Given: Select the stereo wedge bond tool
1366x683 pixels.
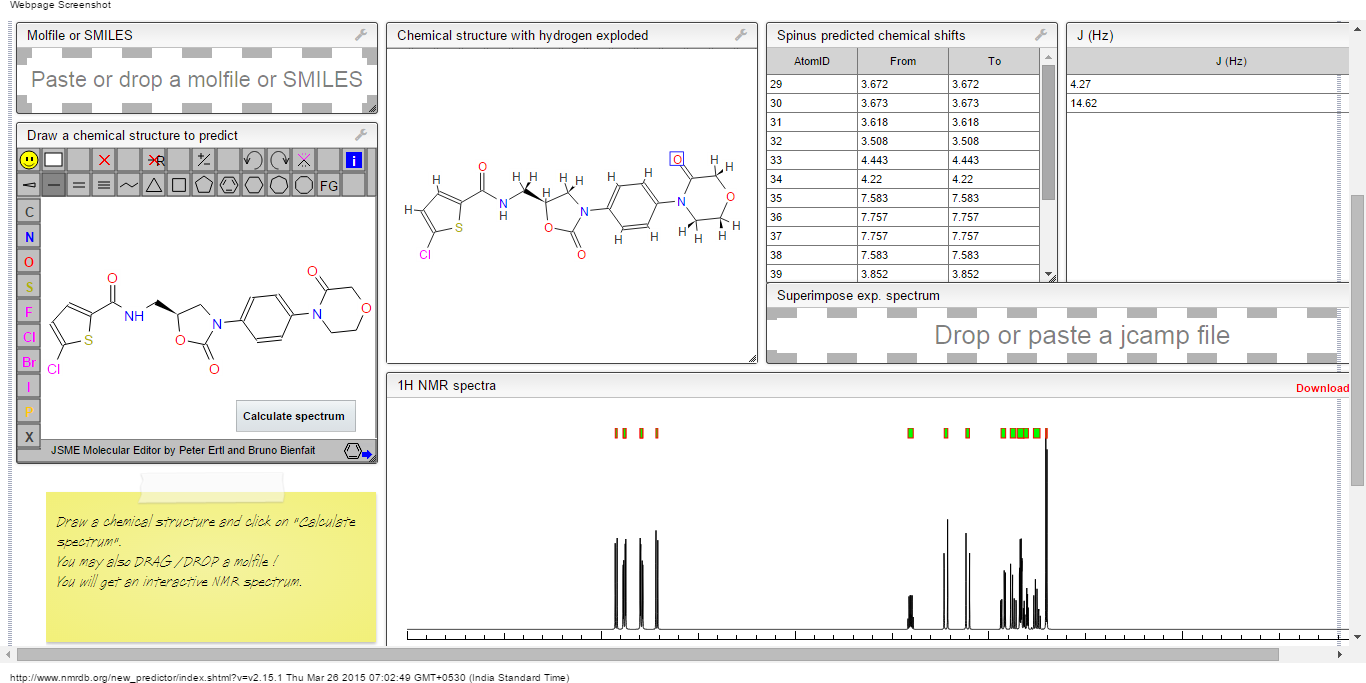Looking at the screenshot, I should coord(29,185).
